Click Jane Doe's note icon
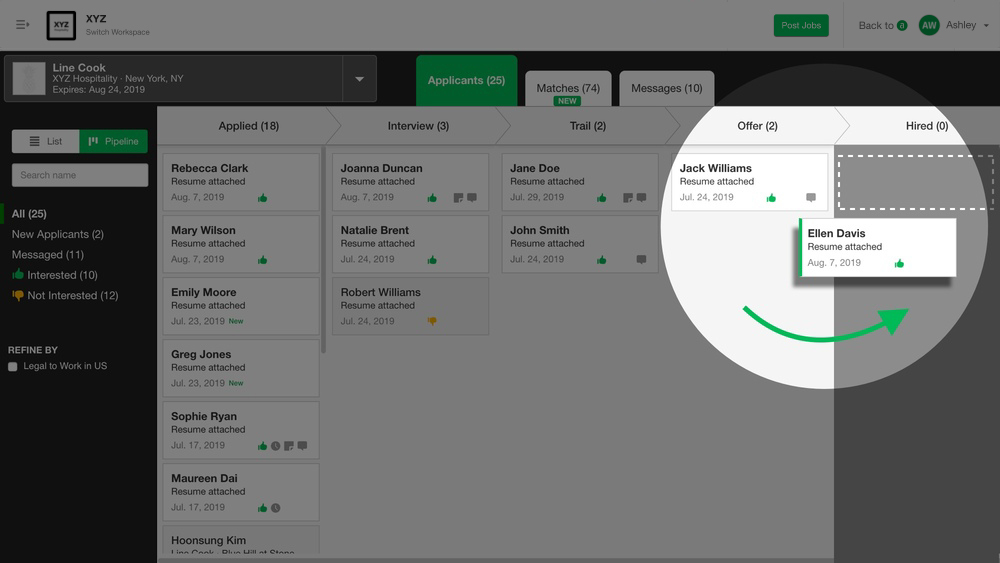 (x=628, y=198)
